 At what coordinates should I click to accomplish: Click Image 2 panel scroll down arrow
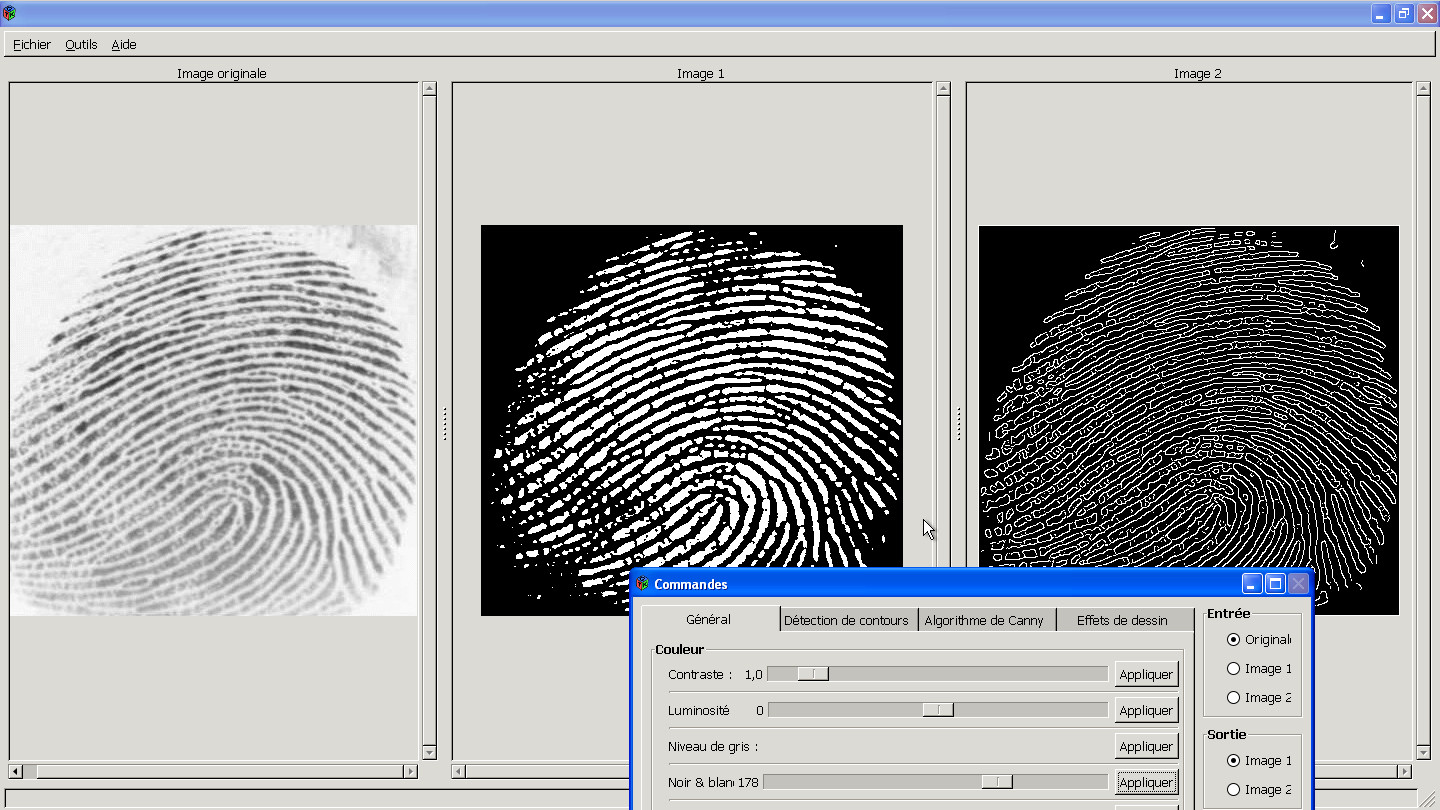tap(1424, 753)
